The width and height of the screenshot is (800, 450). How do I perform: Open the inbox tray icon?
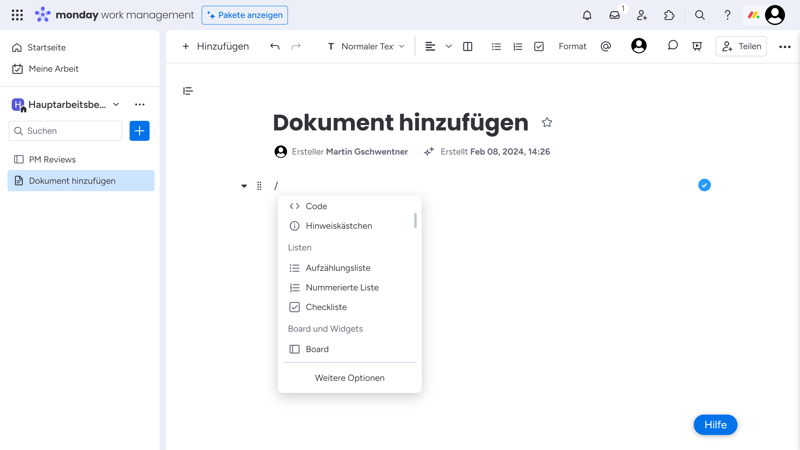pos(614,15)
